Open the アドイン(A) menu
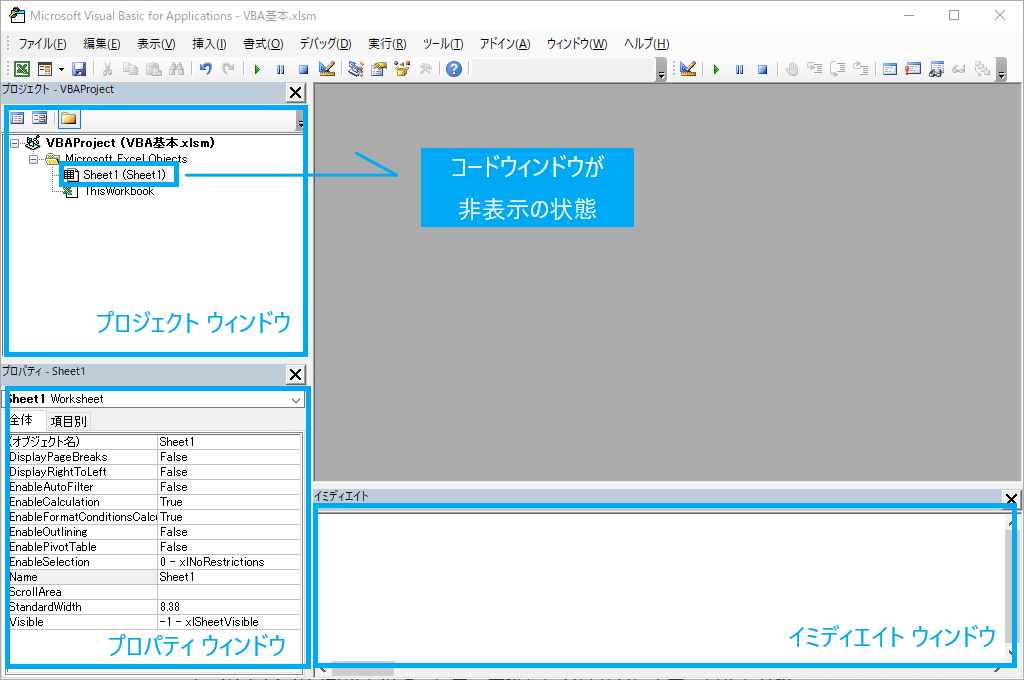Screen dimensions: 1024x680 [x=505, y=44]
